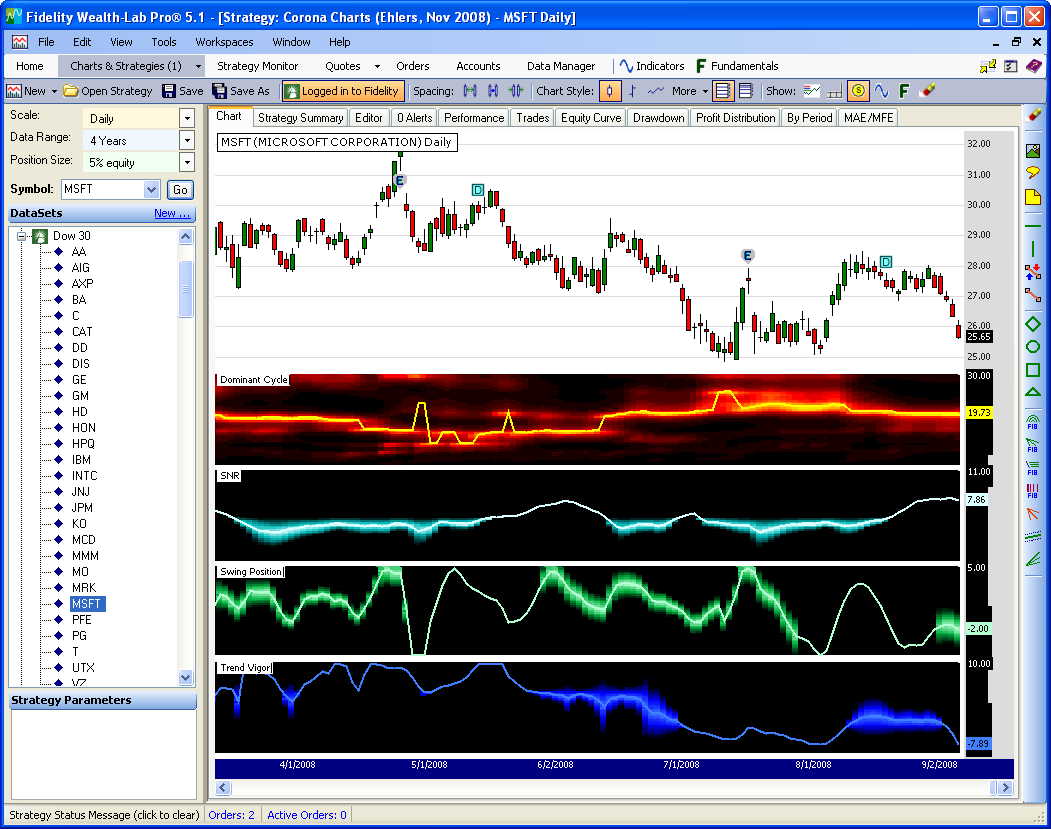Image resolution: width=1051 pixels, height=829 pixels.
Task: Choose the yellow note drawing tool
Action: point(1033,197)
